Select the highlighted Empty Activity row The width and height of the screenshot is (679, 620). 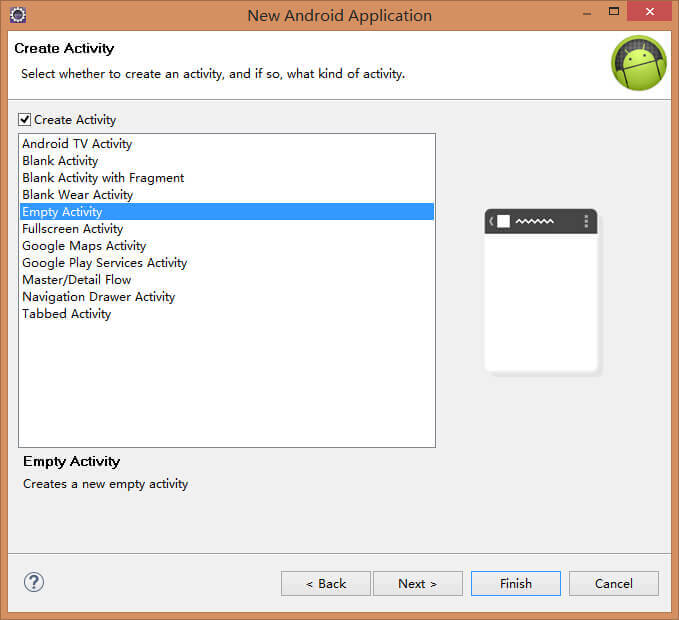[226, 212]
